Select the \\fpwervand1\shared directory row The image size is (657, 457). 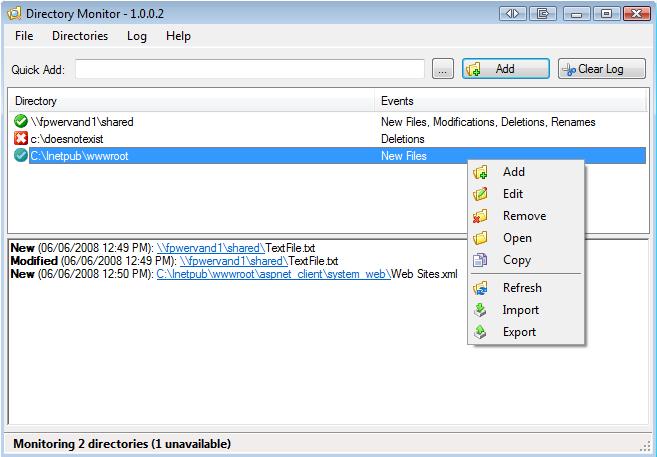328,121
